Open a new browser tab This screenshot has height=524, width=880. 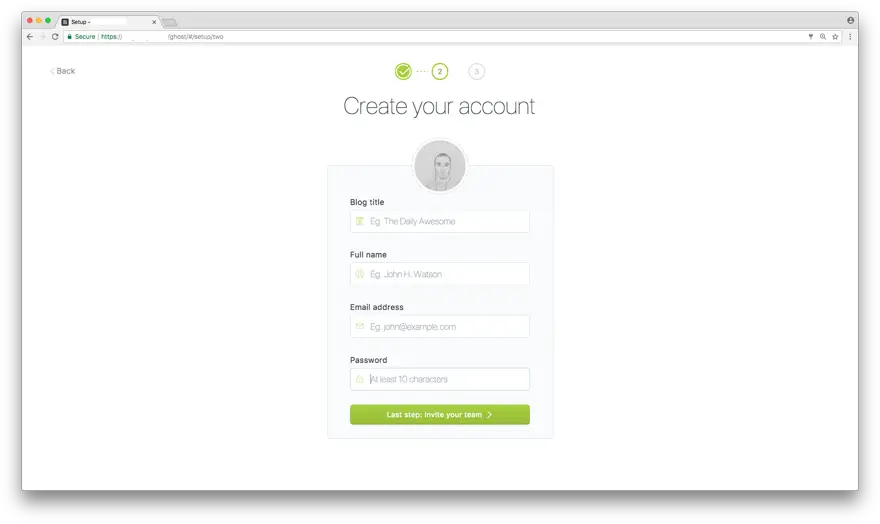click(170, 22)
